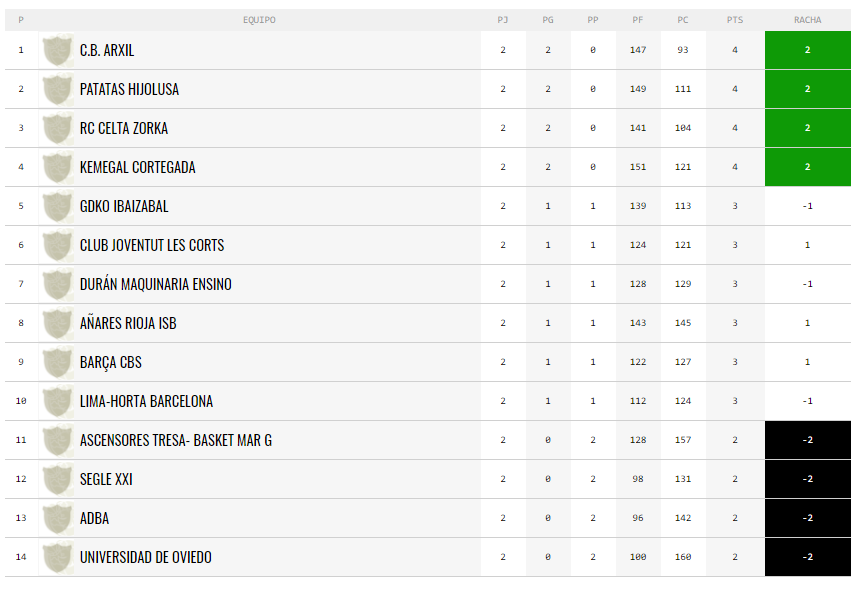Click the BARÇA CBS shield logo
This screenshot has width=861, height=589.
pos(58,362)
